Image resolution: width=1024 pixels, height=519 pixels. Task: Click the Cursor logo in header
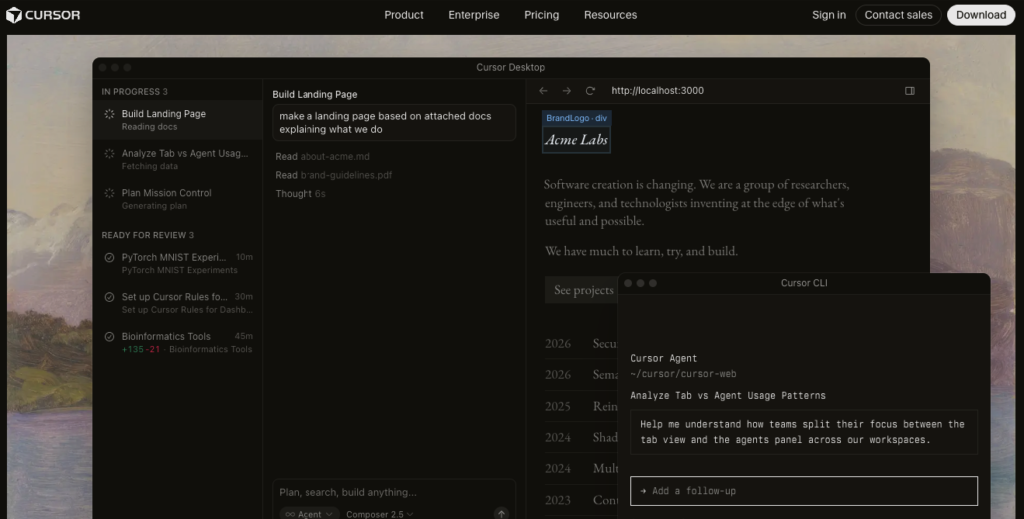tap(43, 15)
